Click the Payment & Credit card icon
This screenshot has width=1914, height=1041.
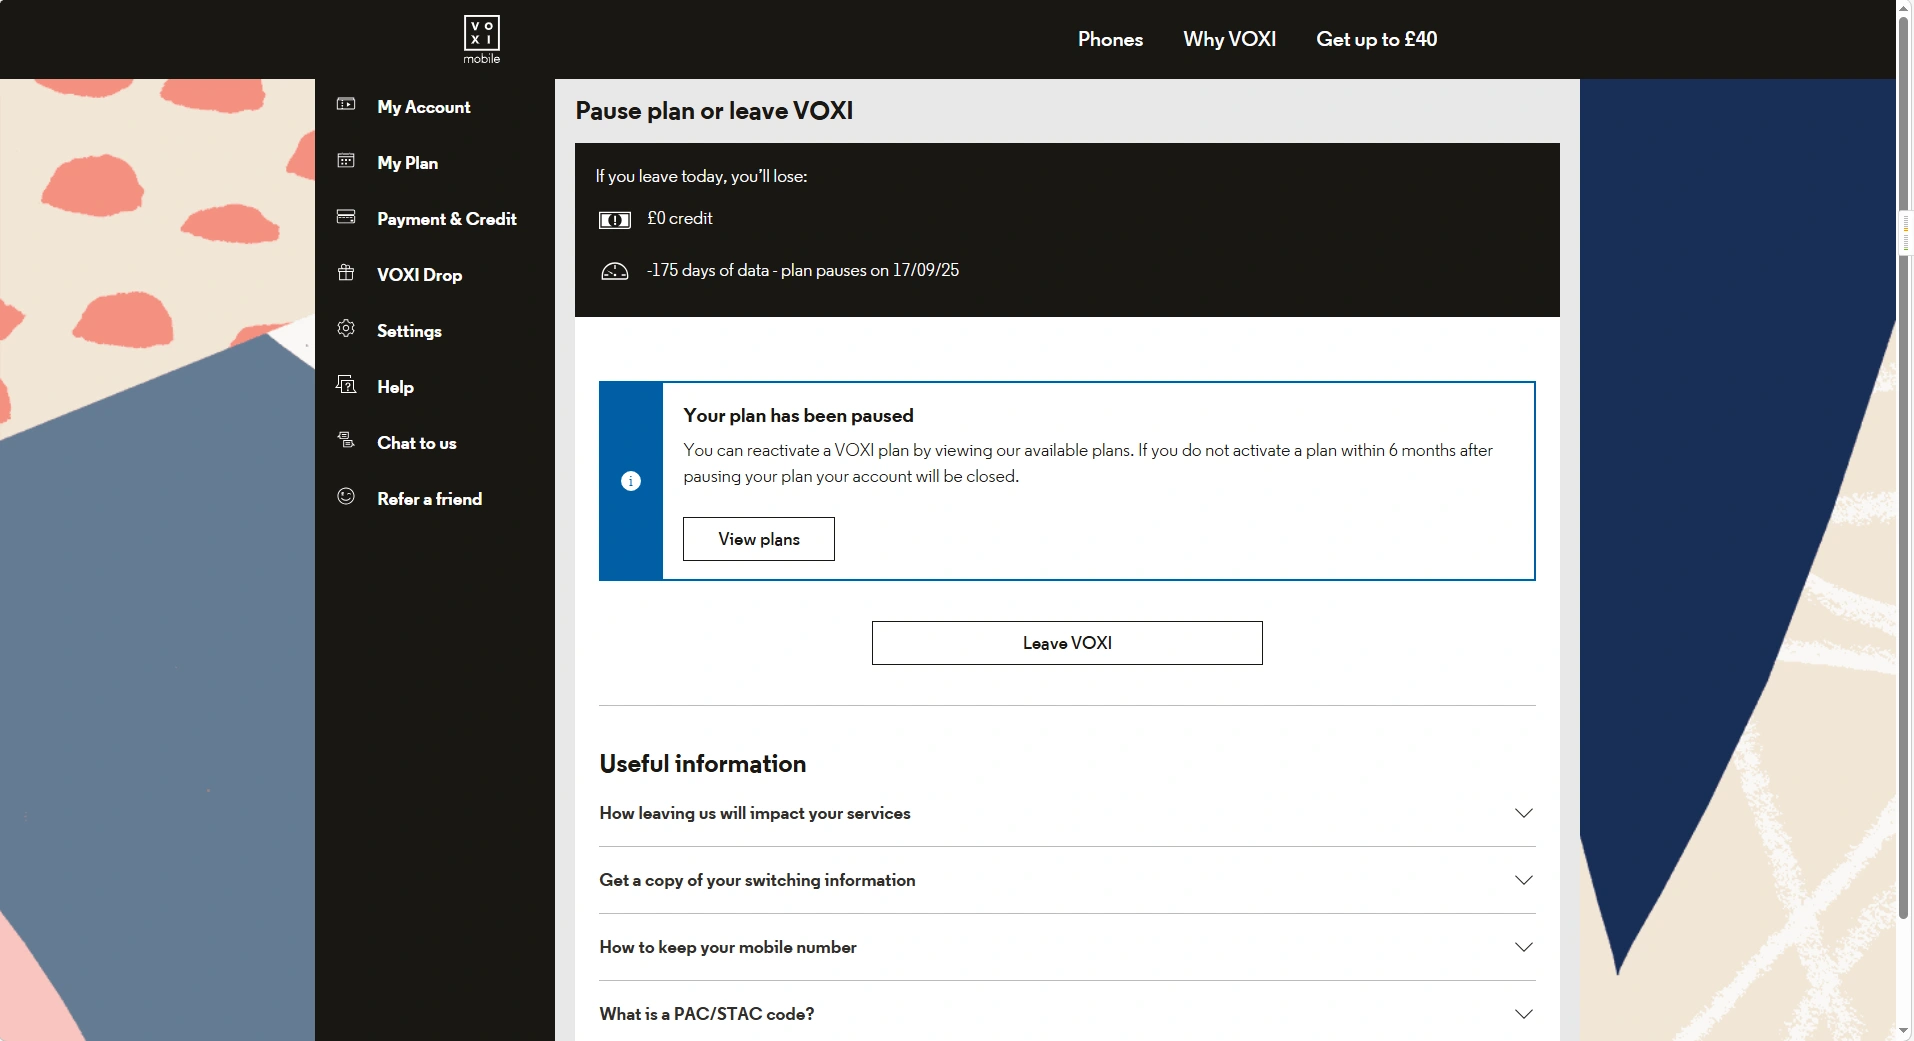[346, 217]
